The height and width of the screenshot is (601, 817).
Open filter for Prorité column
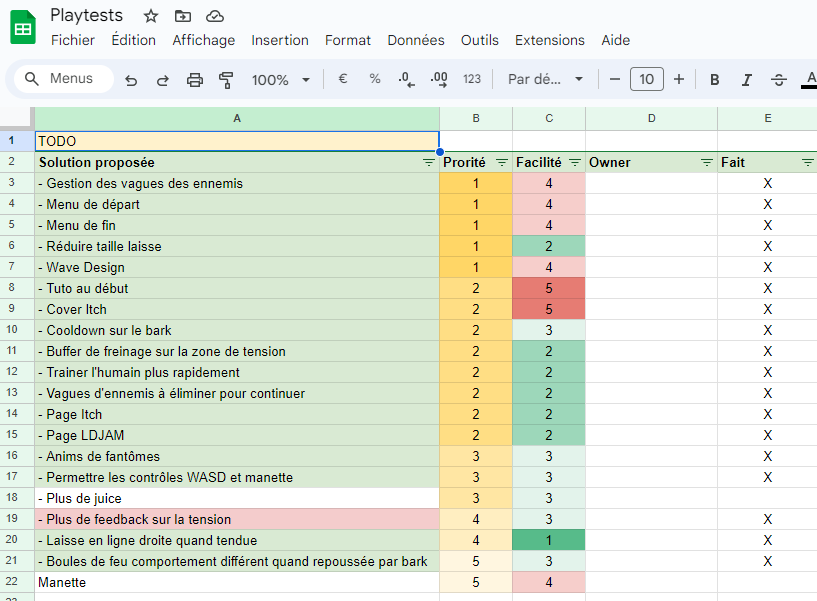click(x=502, y=163)
